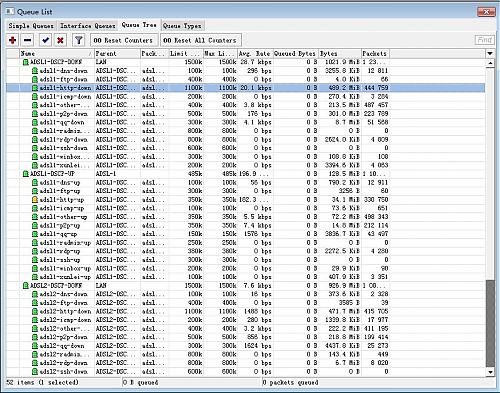Click the icon beside adsl1-rdp-down
This screenshot has width=500, height=393.
pyautogui.click(x=35, y=139)
